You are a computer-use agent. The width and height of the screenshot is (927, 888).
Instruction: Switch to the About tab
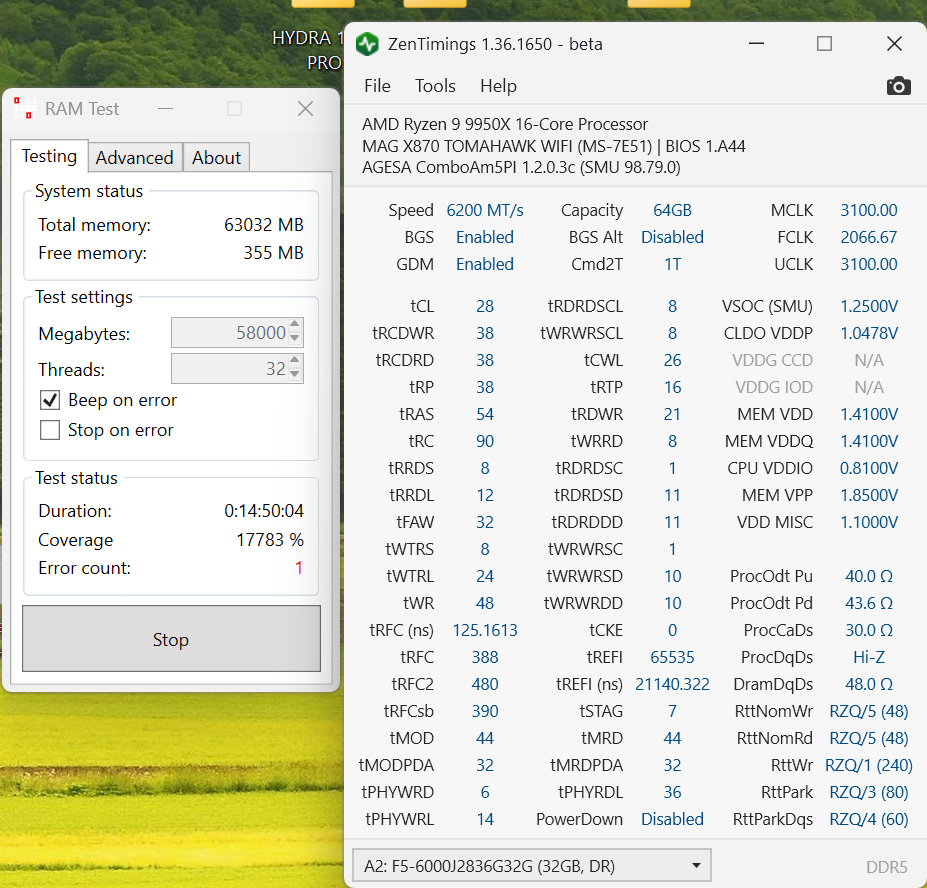[216, 158]
